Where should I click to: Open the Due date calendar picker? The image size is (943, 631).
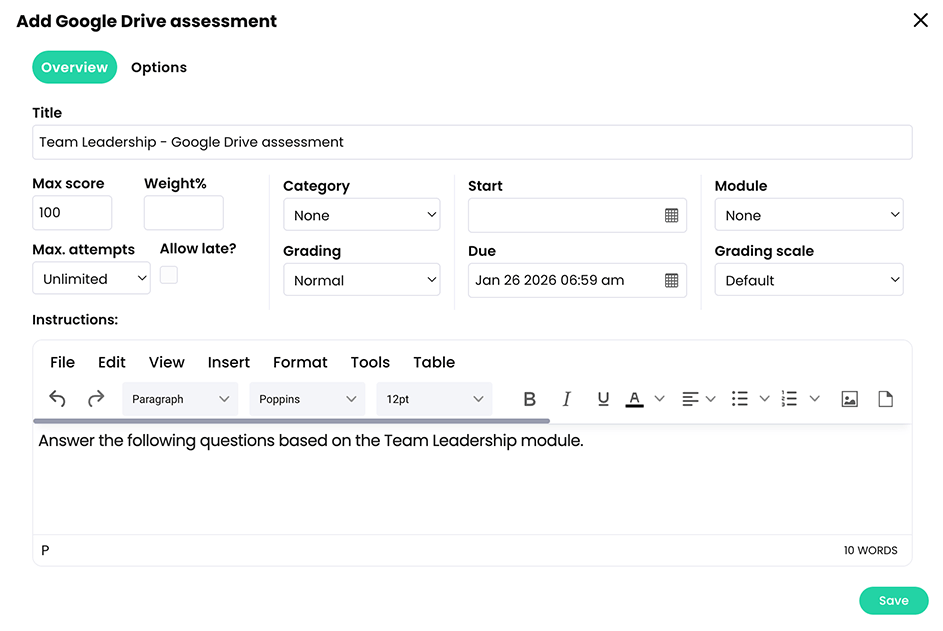coord(671,280)
